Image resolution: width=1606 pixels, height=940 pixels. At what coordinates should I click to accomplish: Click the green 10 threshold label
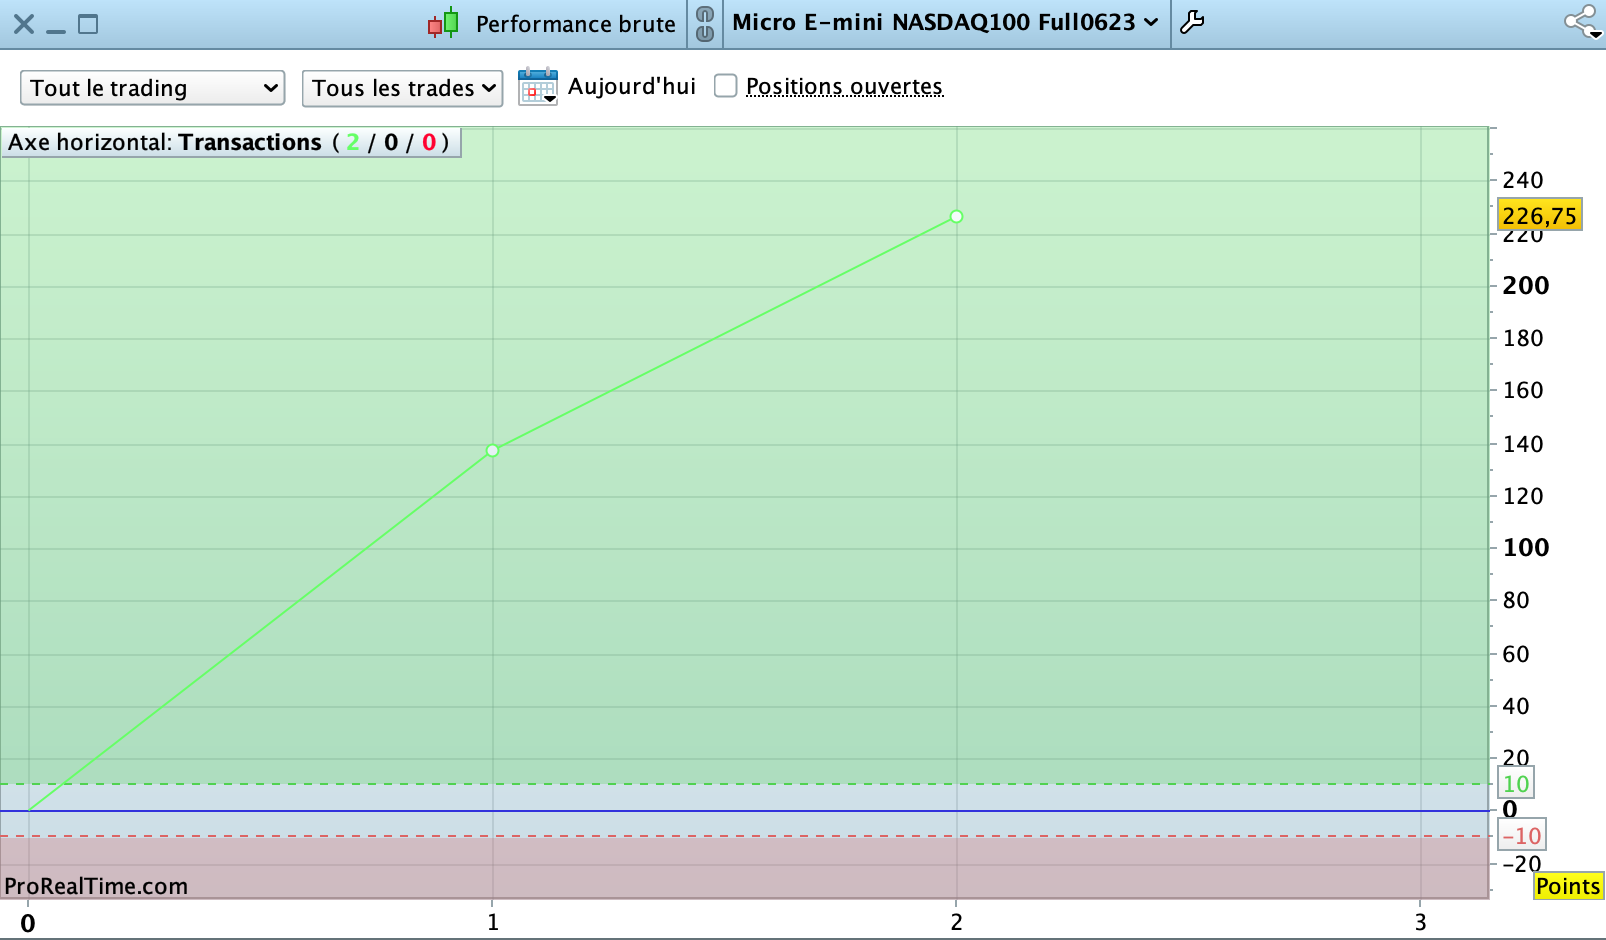pyautogui.click(x=1516, y=784)
